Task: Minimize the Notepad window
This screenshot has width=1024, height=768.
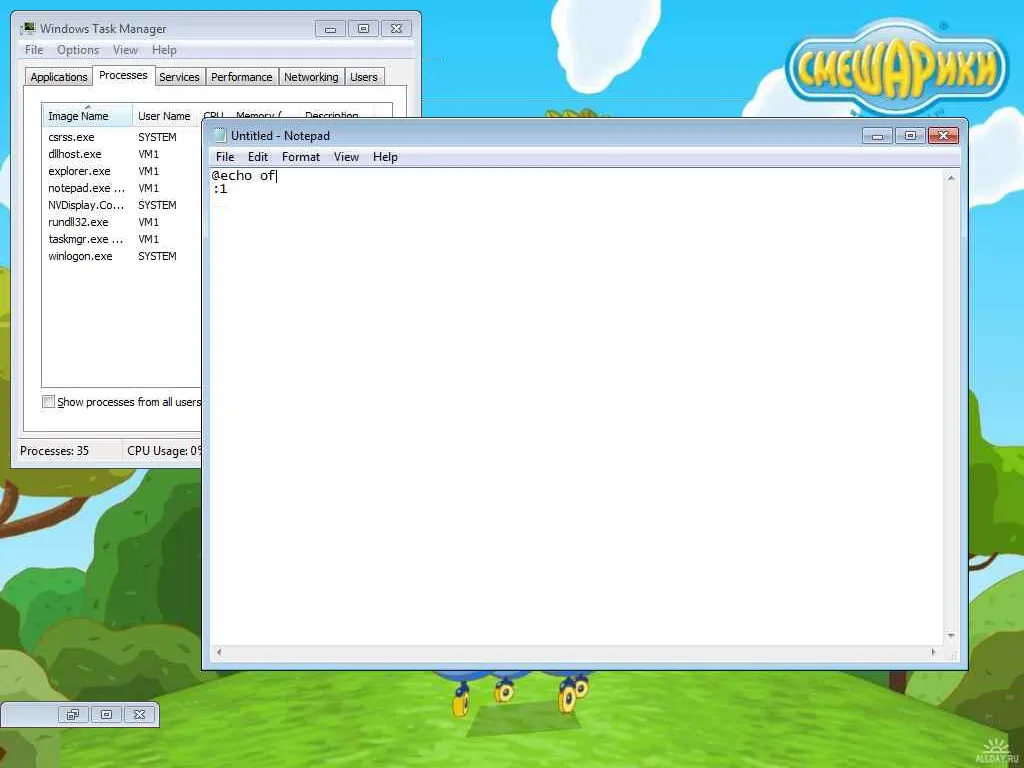Action: [877, 135]
